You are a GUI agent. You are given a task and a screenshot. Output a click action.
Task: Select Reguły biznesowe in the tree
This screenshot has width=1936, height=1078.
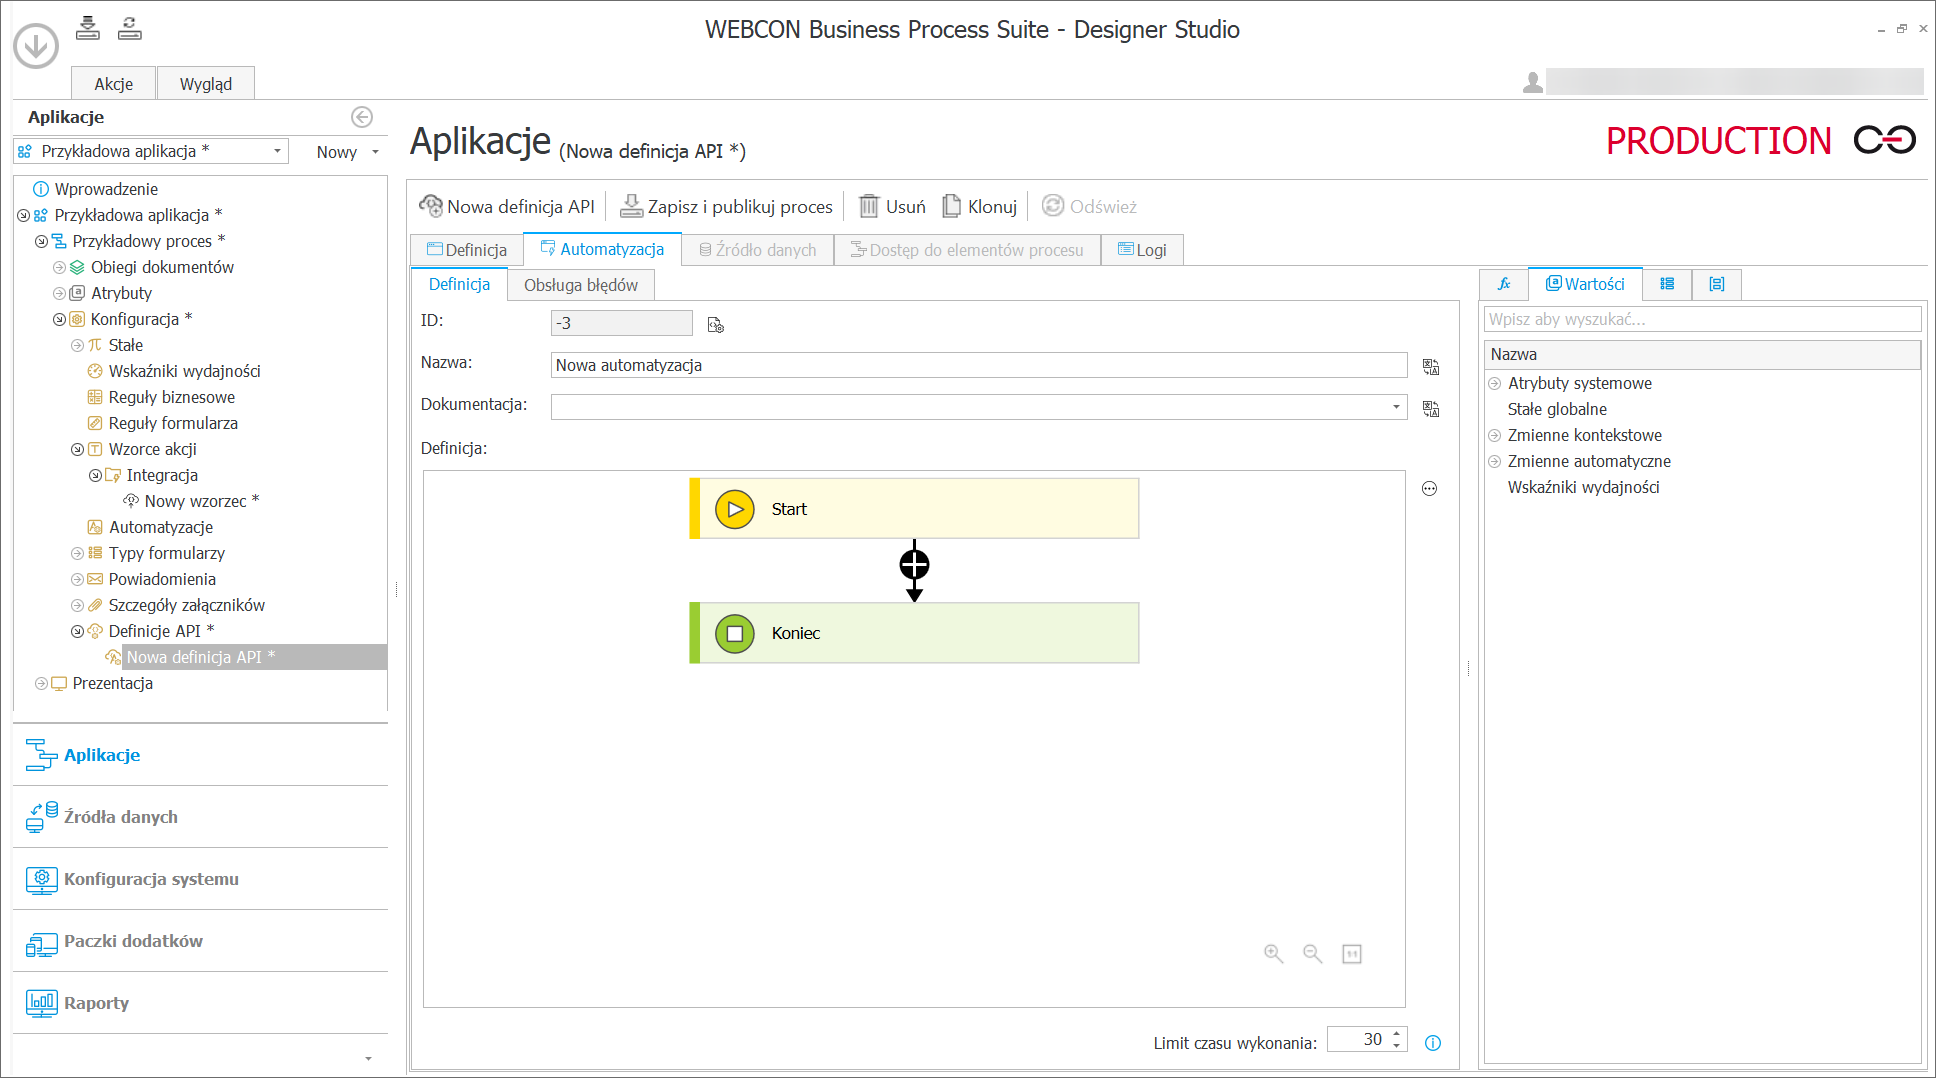click(x=171, y=397)
